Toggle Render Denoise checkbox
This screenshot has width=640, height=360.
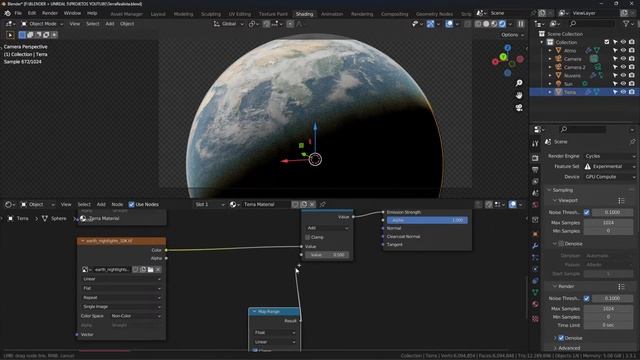pyautogui.click(x=561, y=338)
